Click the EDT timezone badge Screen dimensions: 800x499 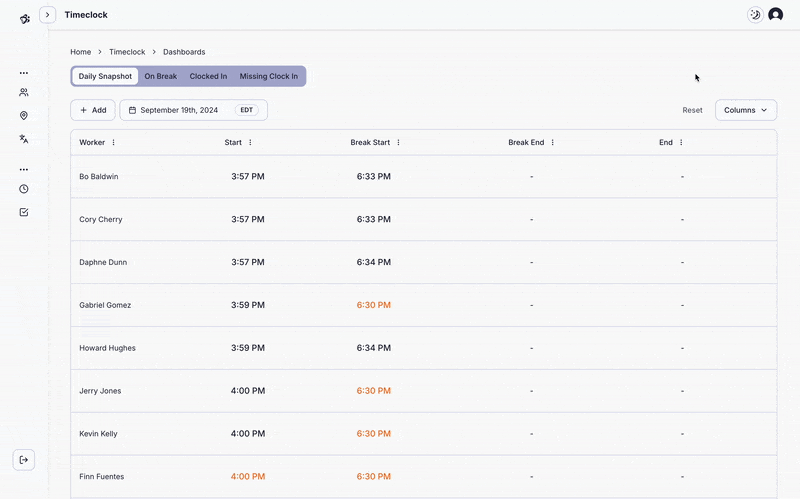tap(246, 110)
